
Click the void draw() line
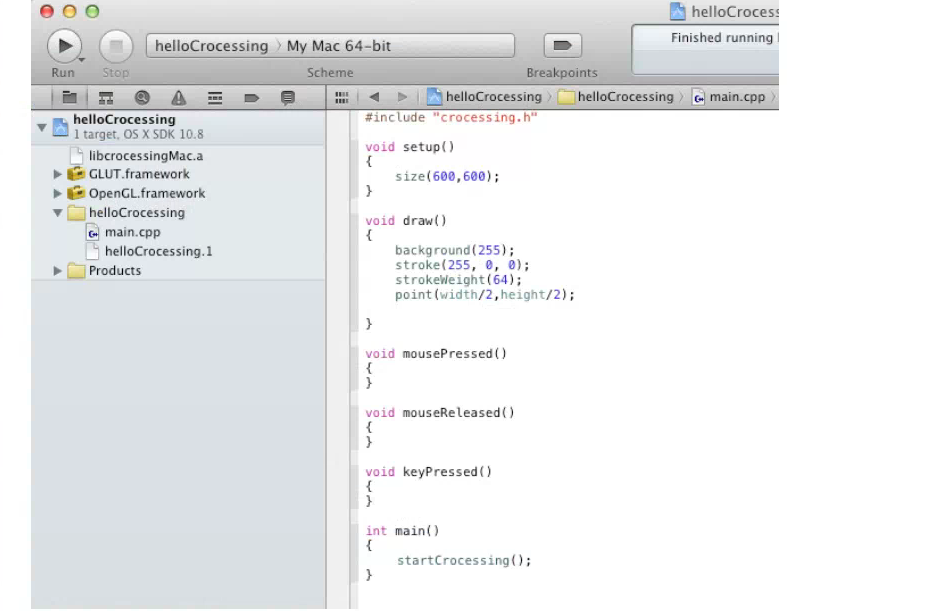click(406, 221)
